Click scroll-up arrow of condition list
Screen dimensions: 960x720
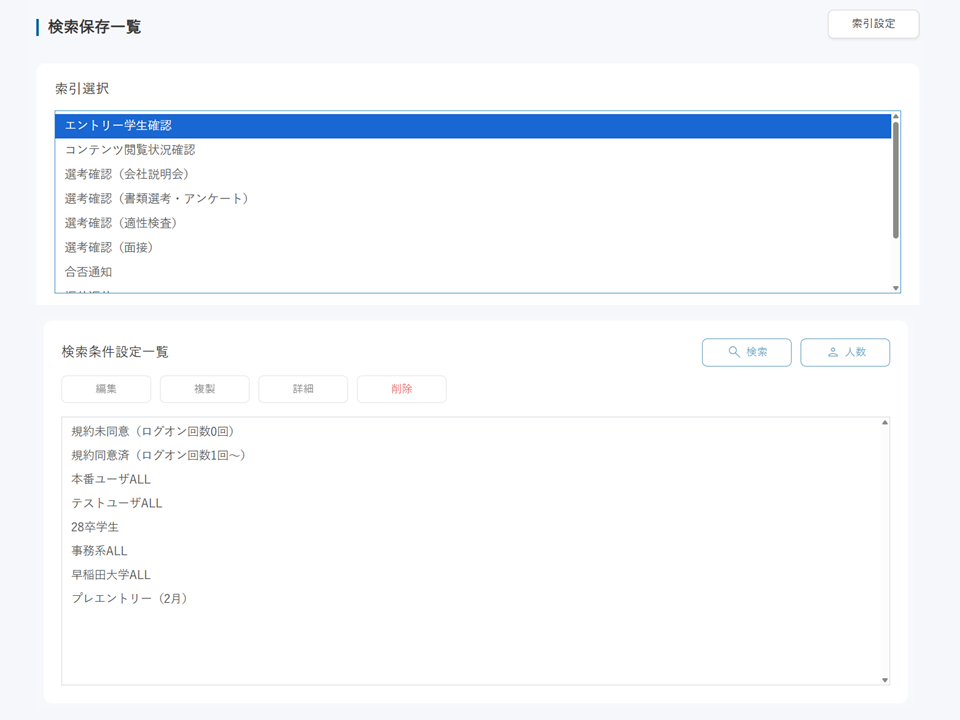[x=884, y=423]
